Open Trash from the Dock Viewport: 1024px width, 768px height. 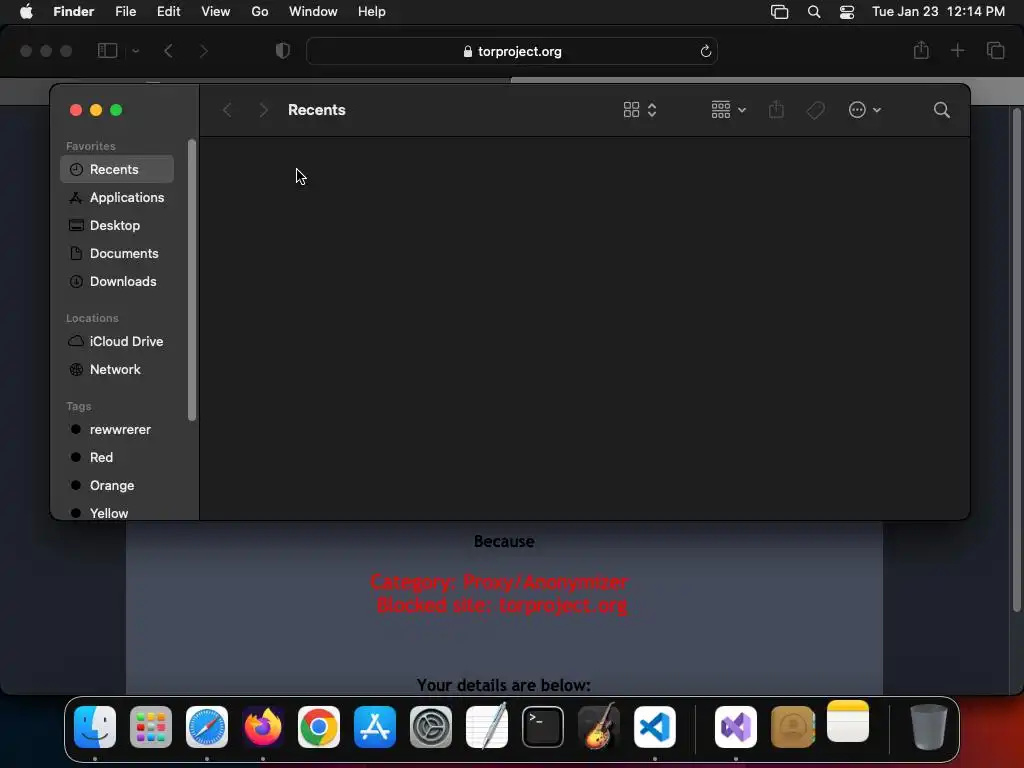pos(929,727)
